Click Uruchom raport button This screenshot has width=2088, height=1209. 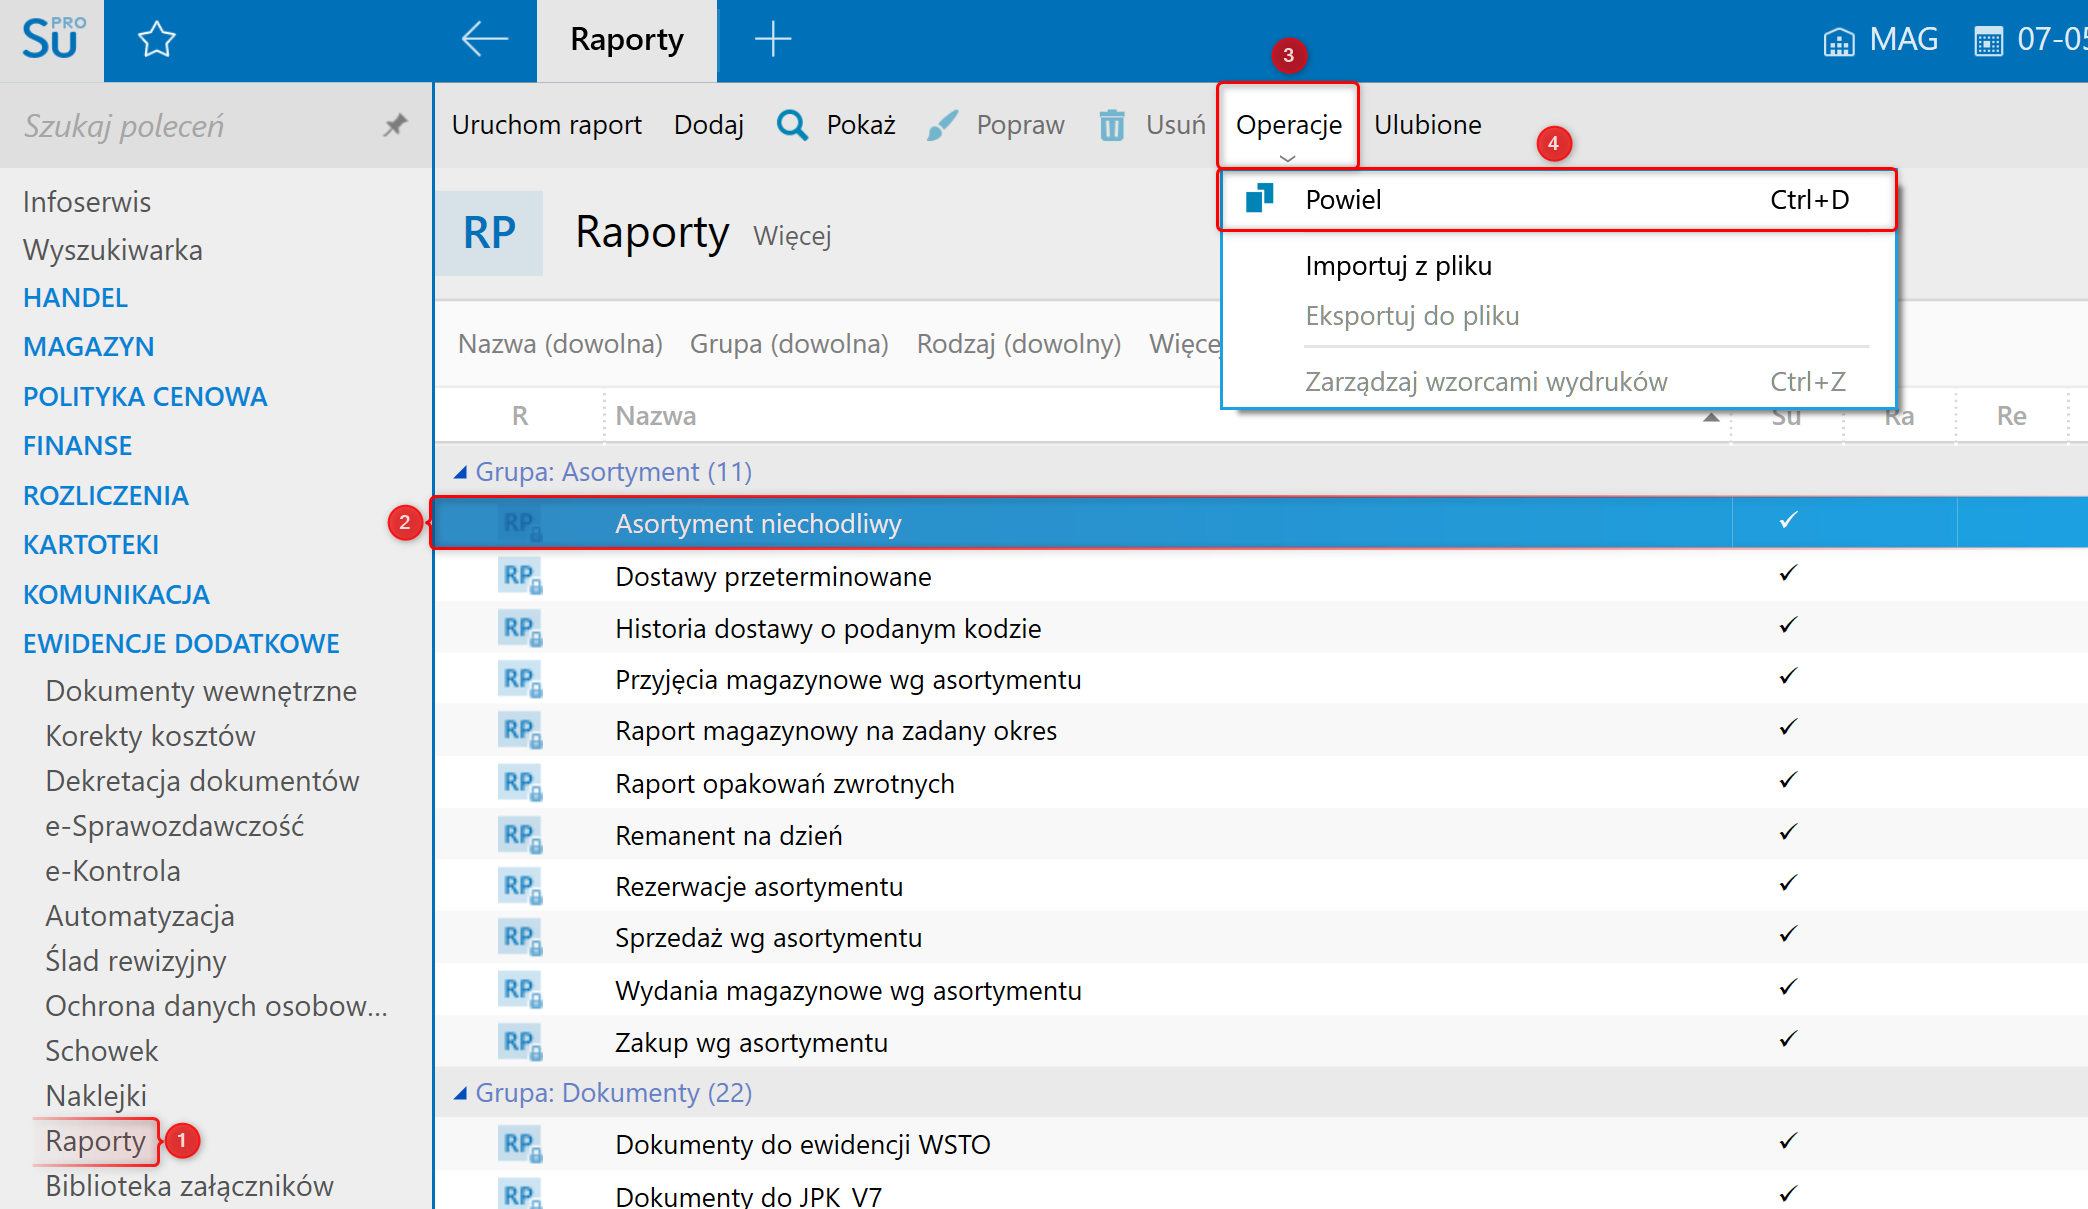pyautogui.click(x=546, y=125)
